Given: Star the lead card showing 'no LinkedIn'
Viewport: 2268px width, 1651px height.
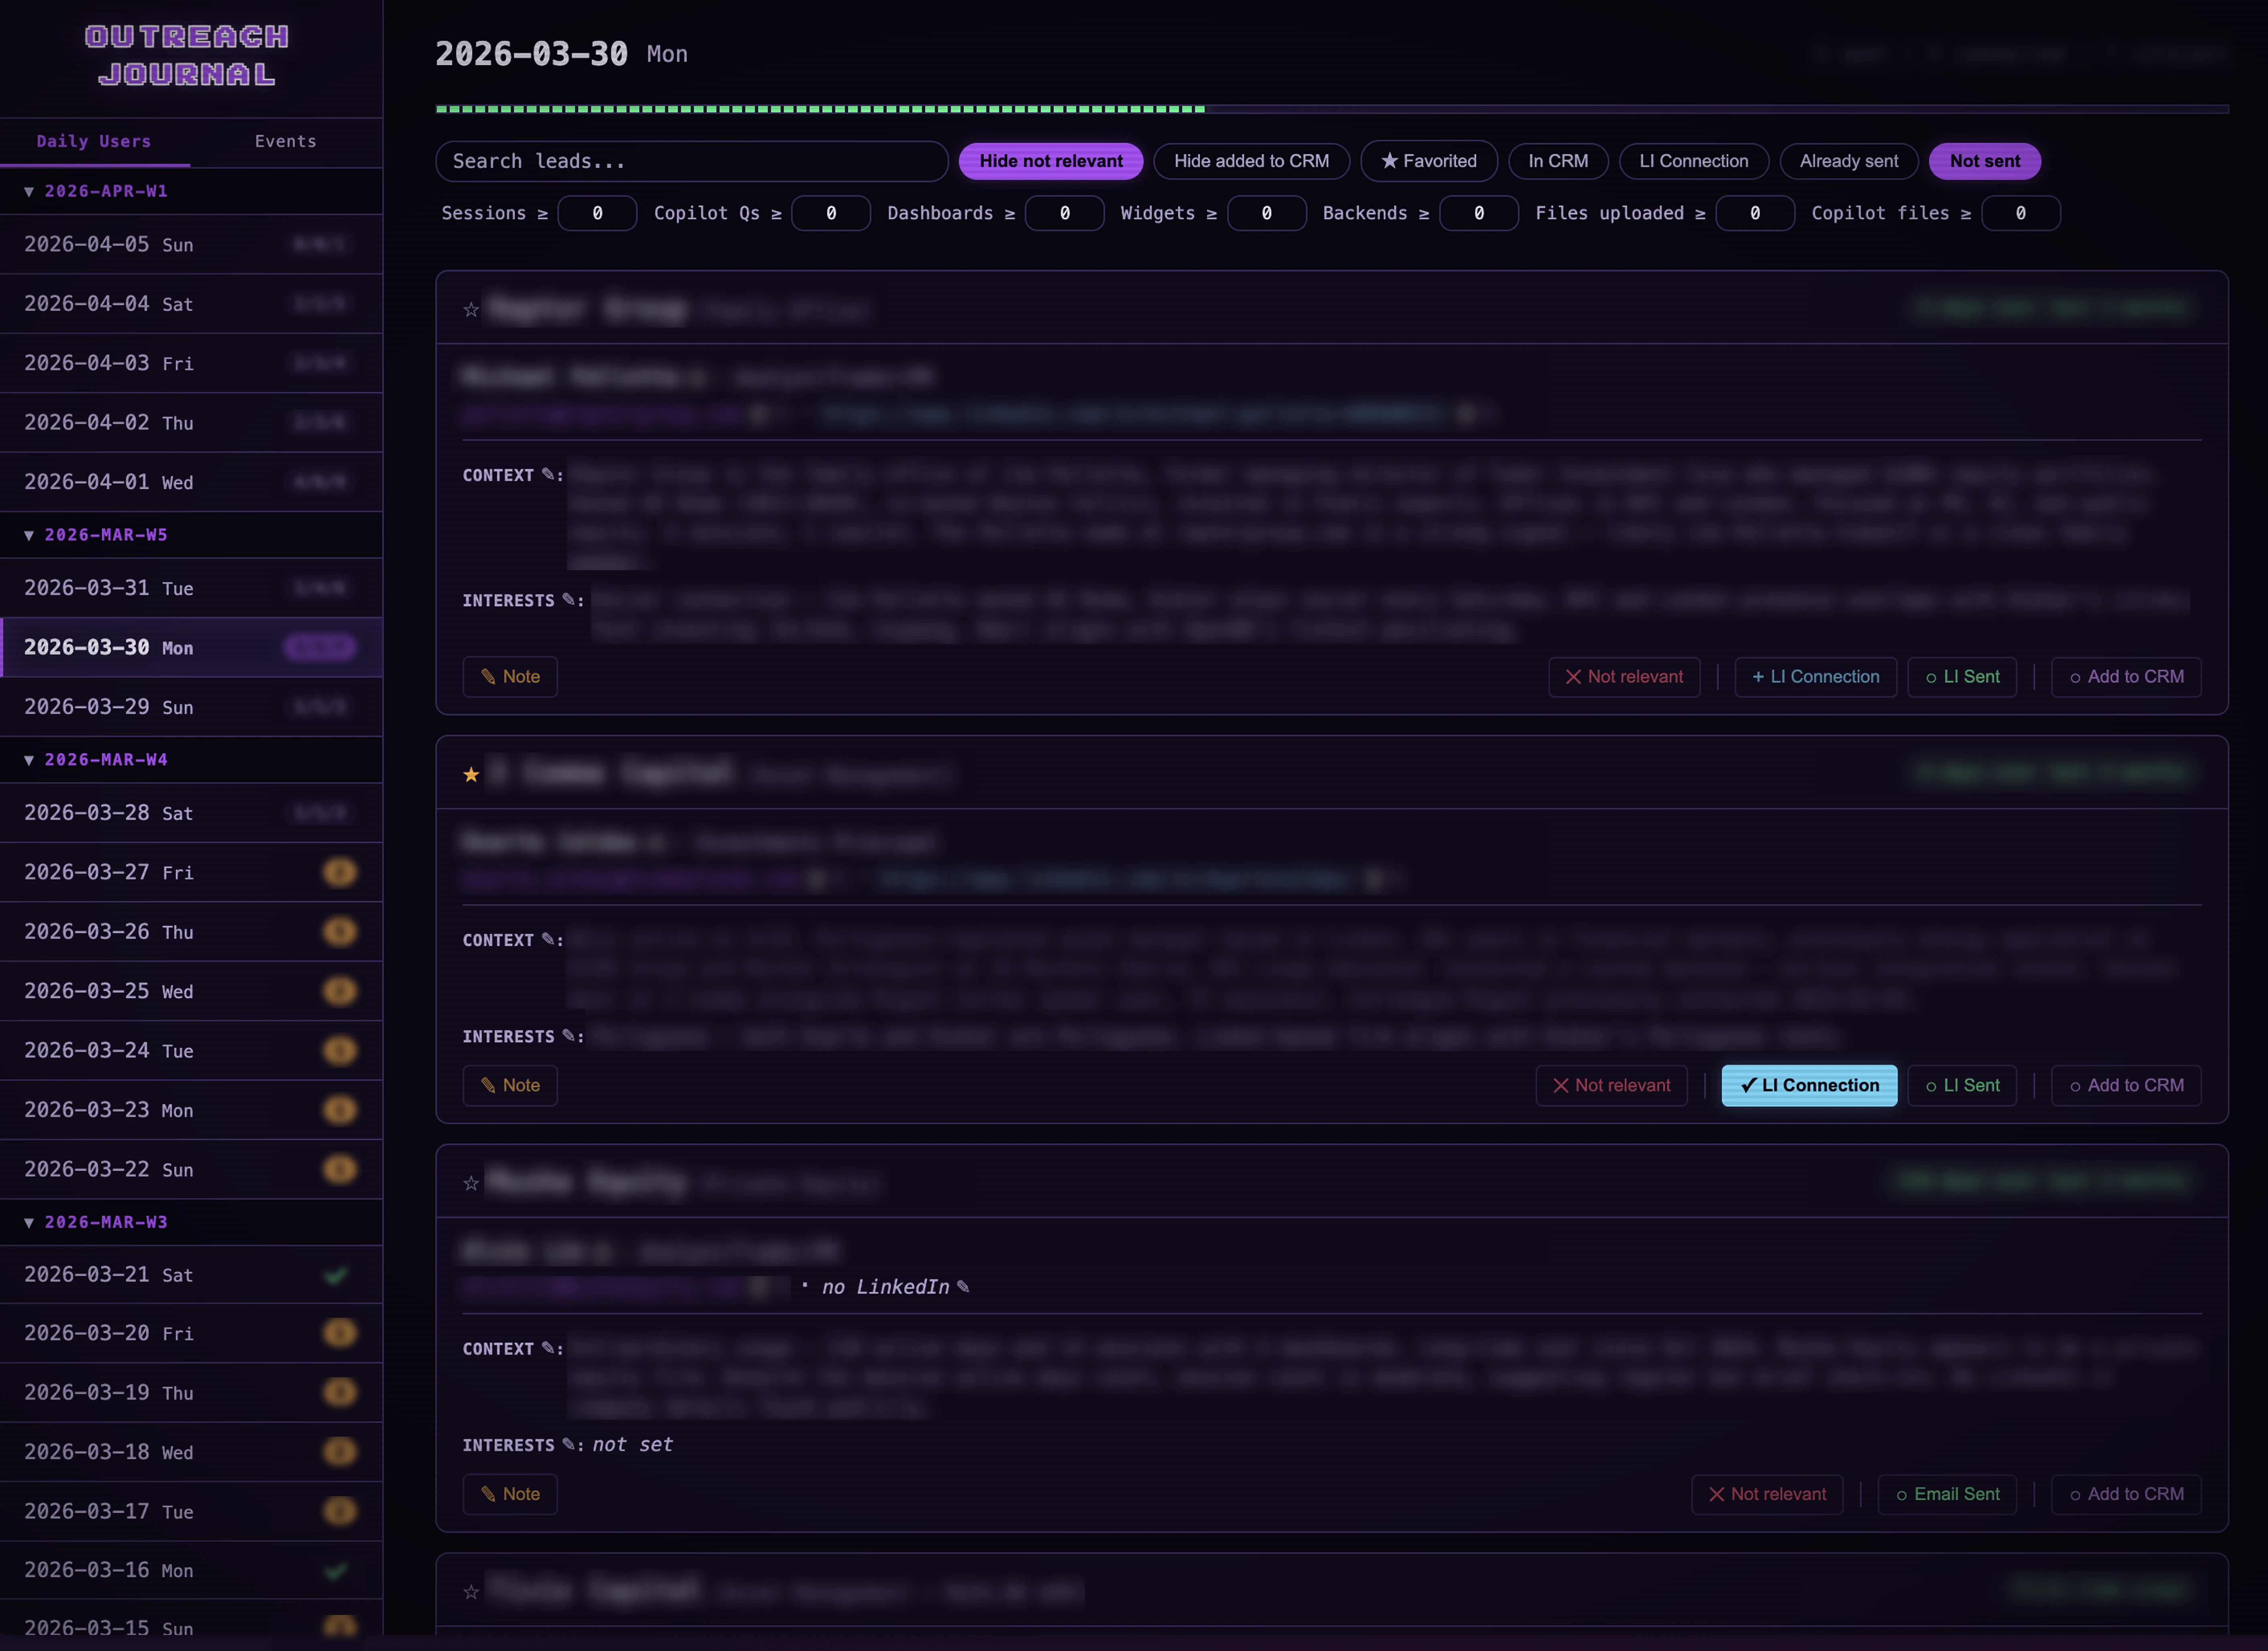Looking at the screenshot, I should [471, 1184].
